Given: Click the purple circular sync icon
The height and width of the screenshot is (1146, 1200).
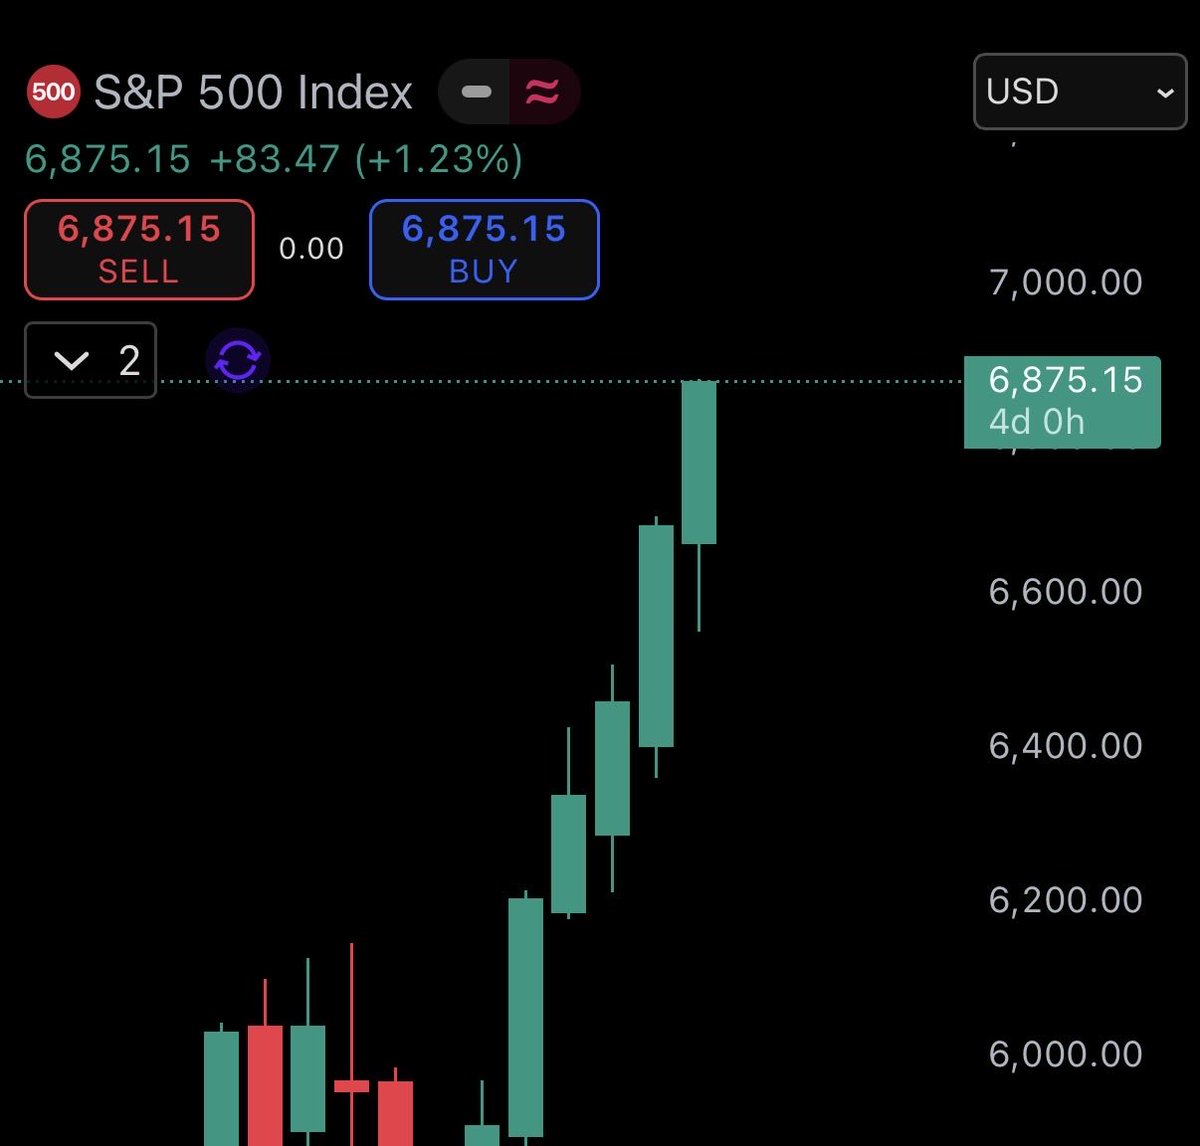Looking at the screenshot, I should coord(238,360).
